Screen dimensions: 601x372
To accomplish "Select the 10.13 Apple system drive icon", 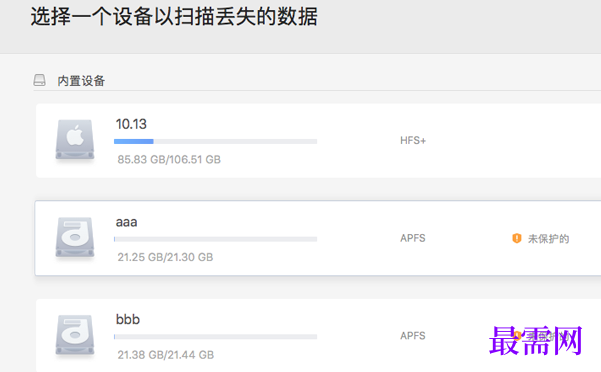I will 75,139.
